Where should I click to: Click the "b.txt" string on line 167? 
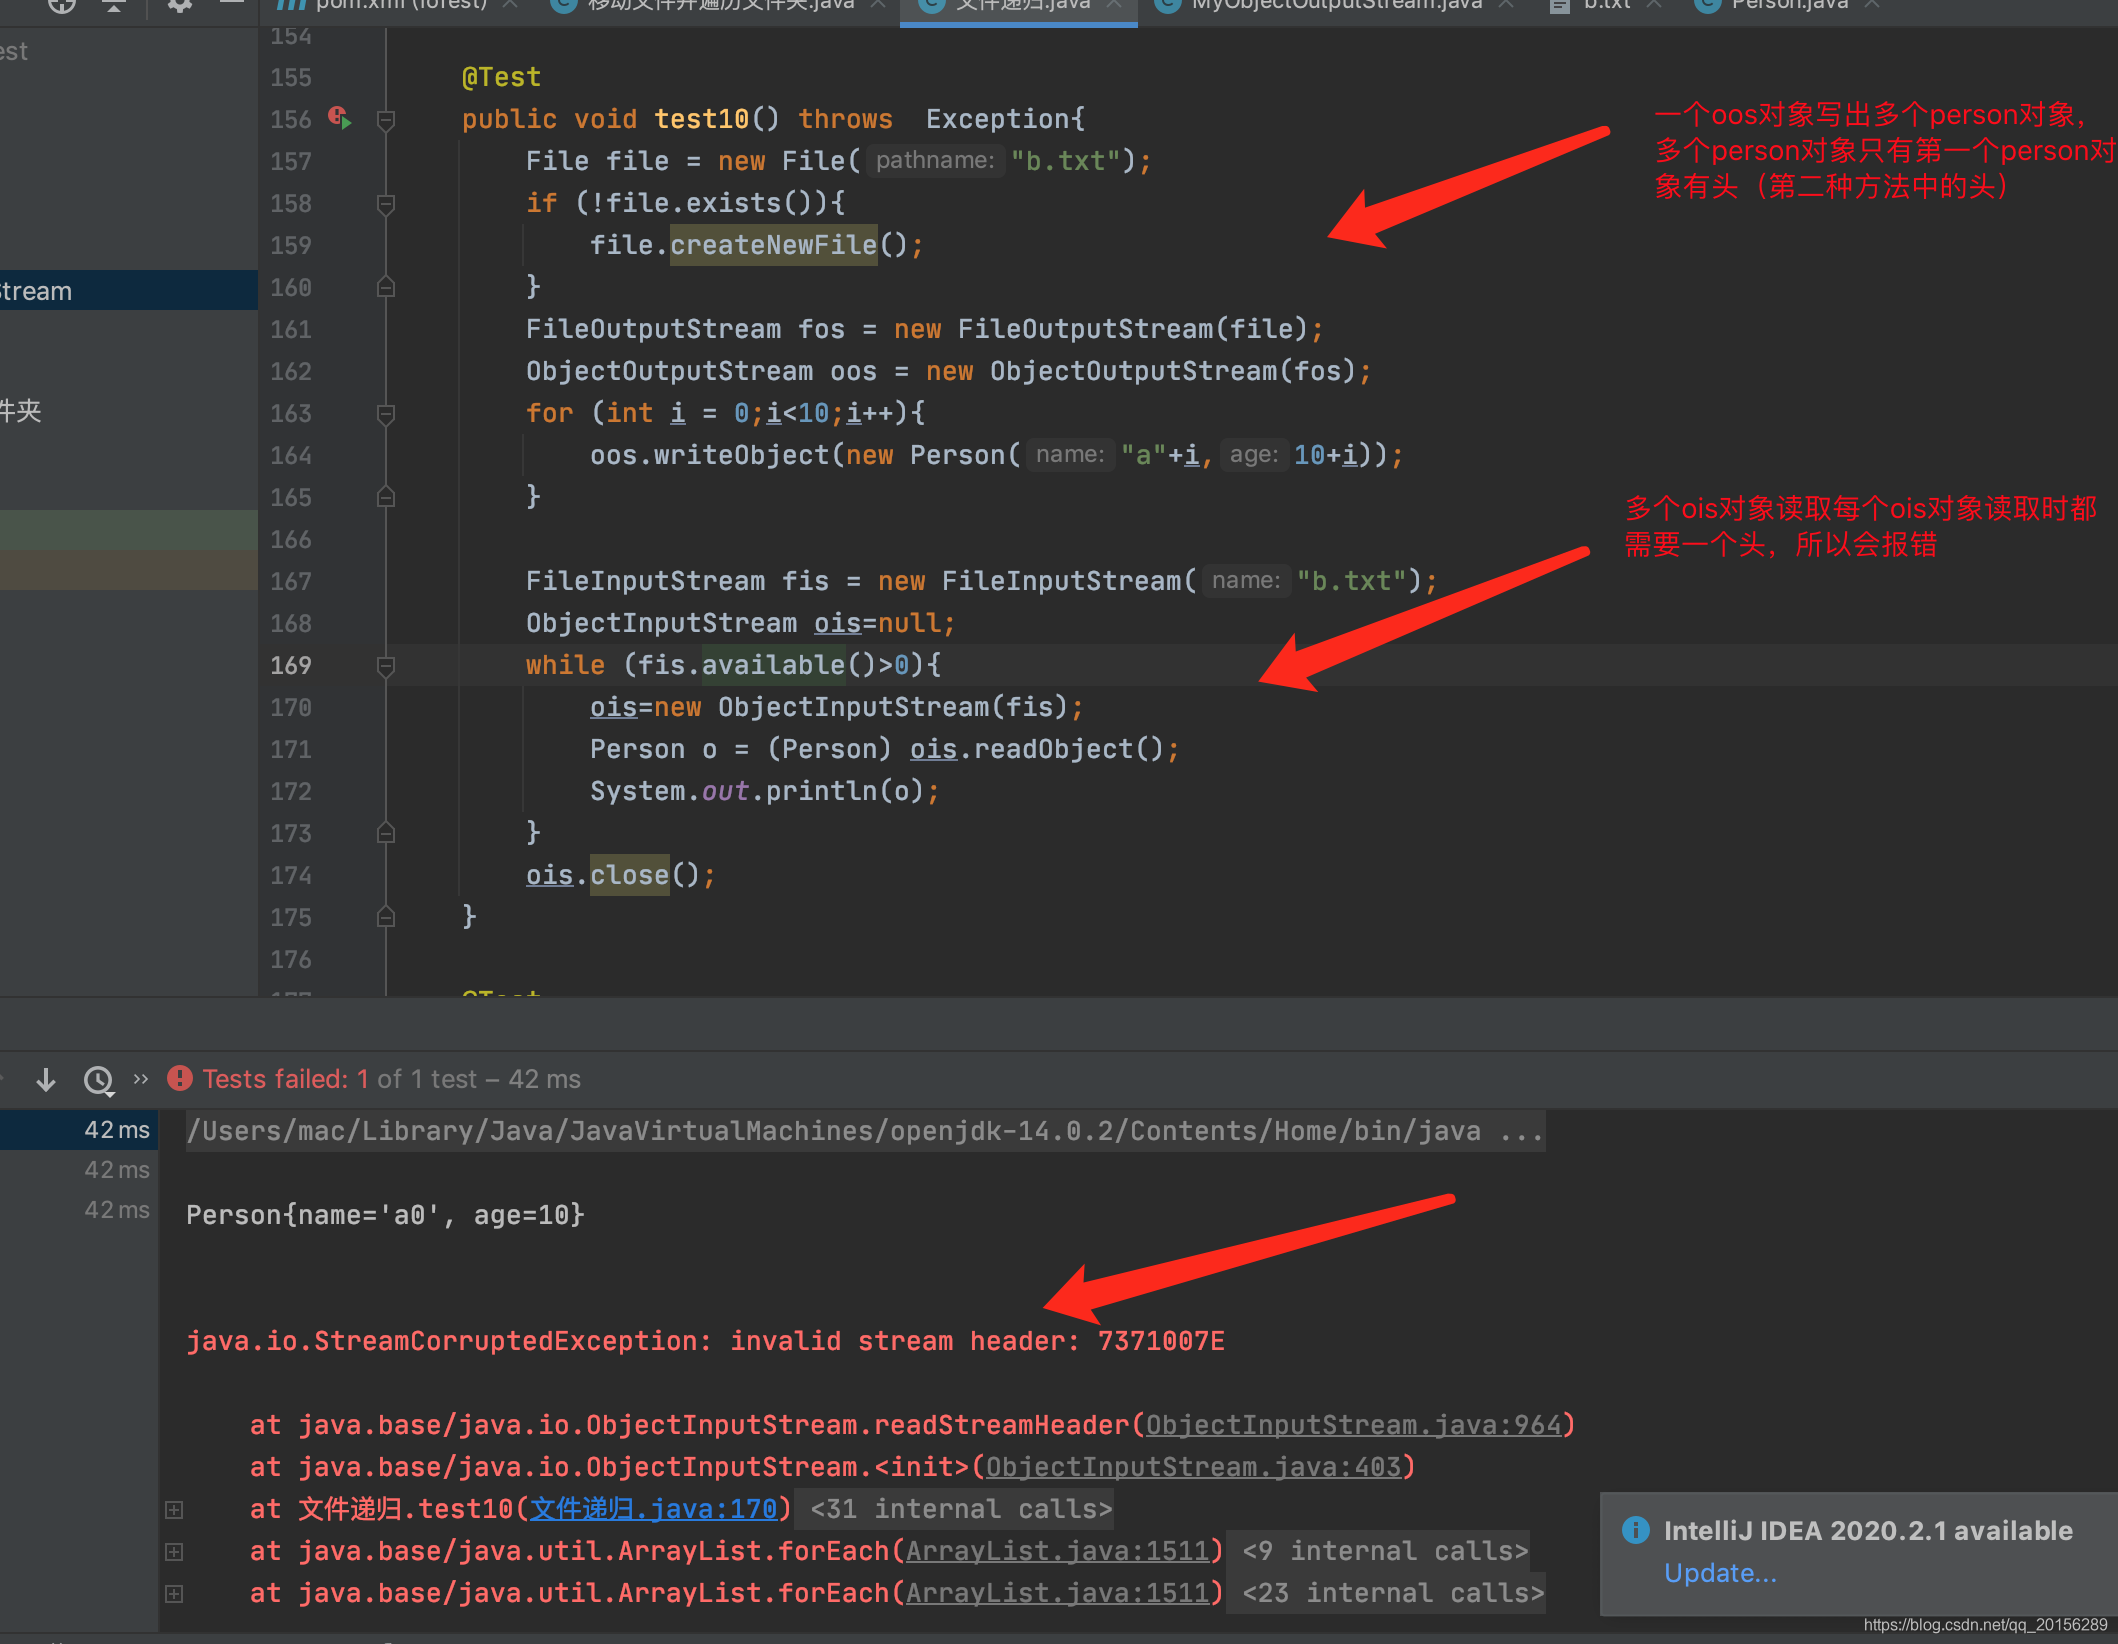pyautogui.click(x=1351, y=581)
